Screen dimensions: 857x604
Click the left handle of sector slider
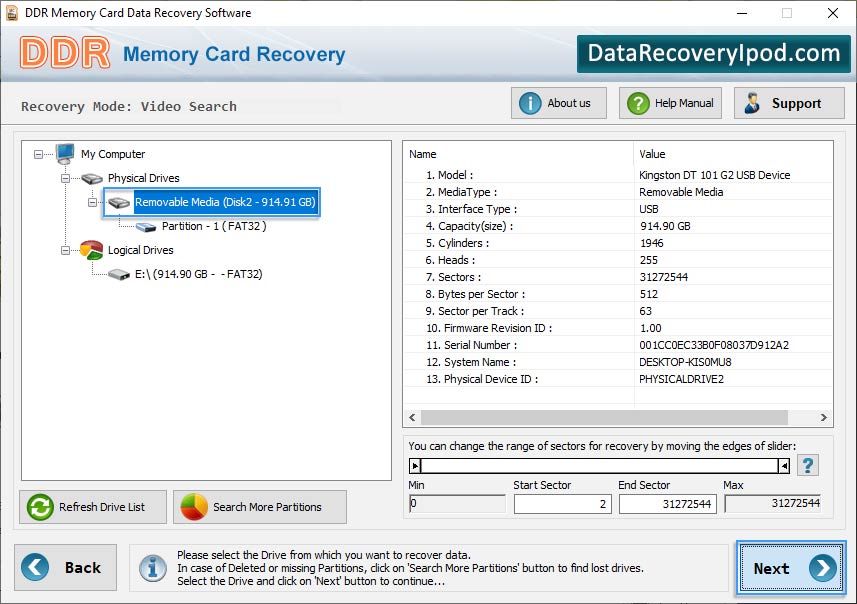[415, 466]
